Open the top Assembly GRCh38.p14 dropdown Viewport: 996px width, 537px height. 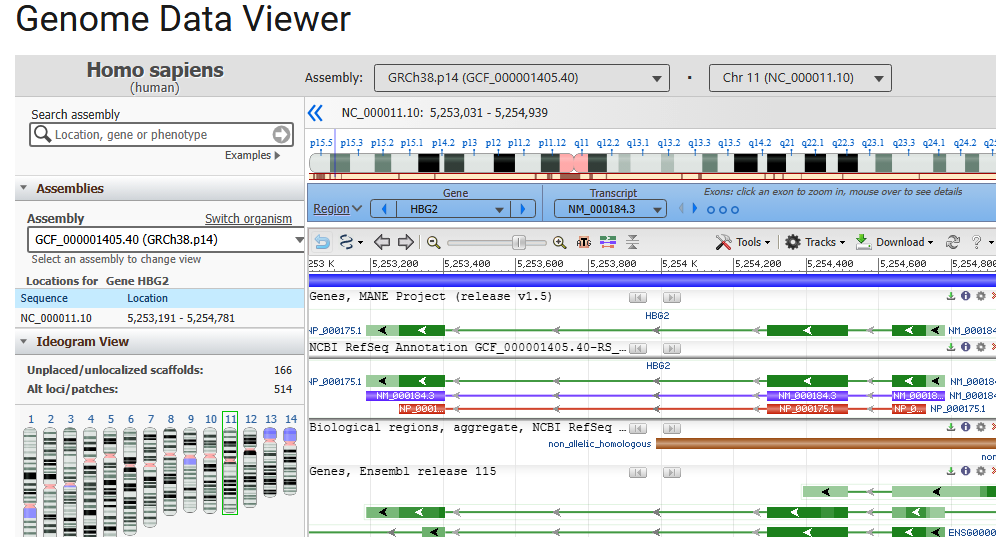522,78
